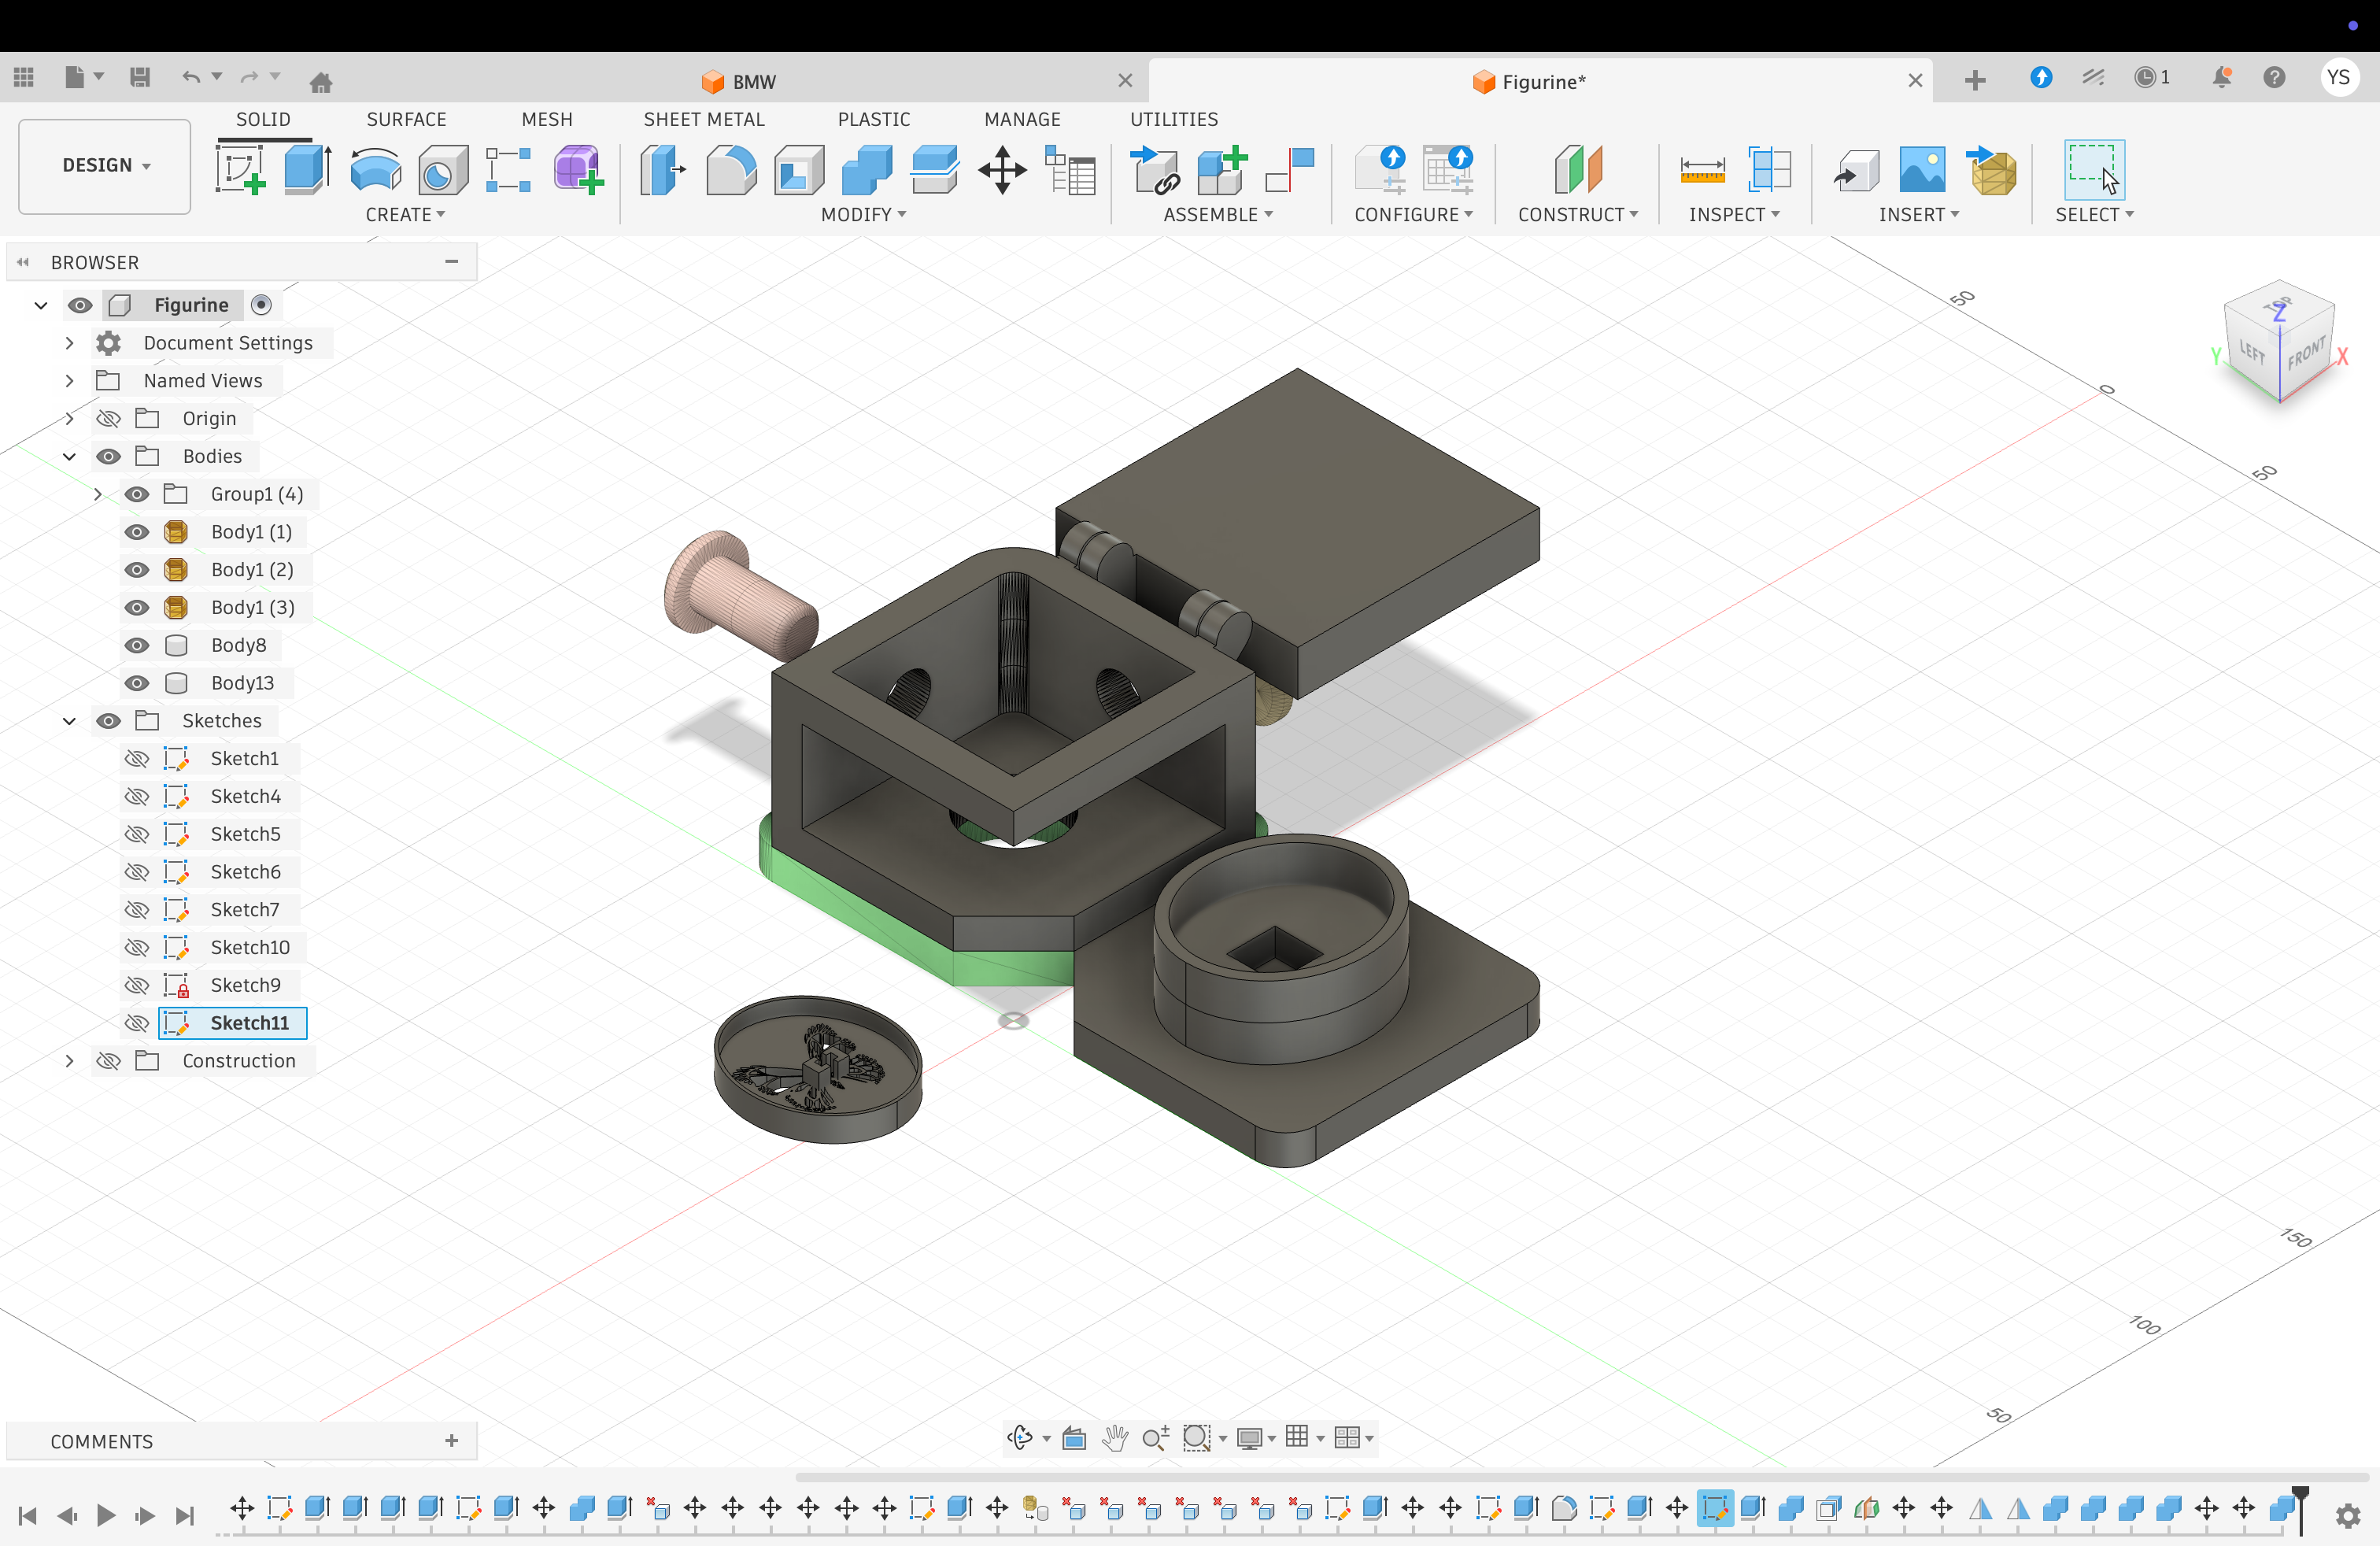2380x1546 pixels.
Task: Switch to the BMW document tab
Action: (740, 82)
